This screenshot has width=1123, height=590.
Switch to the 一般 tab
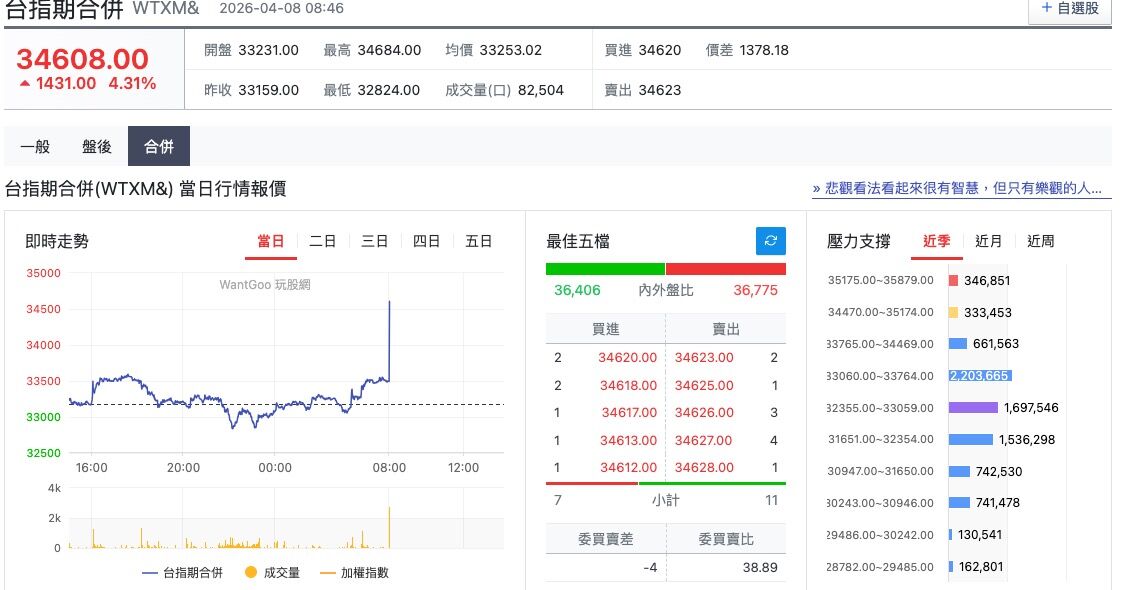35,146
